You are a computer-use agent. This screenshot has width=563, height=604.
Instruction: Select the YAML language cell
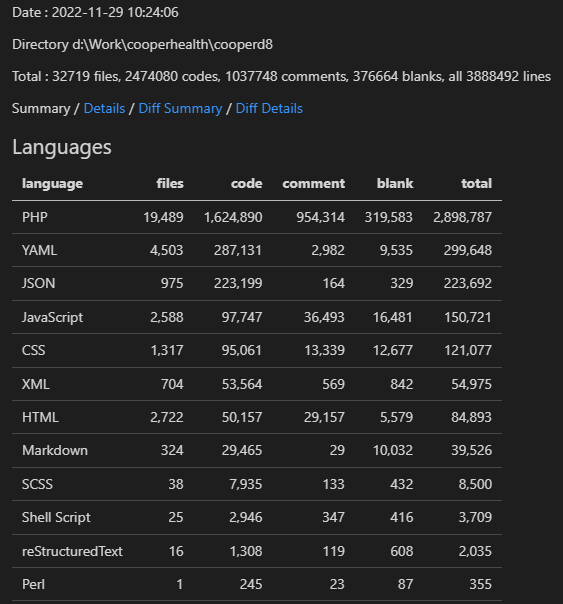point(39,250)
